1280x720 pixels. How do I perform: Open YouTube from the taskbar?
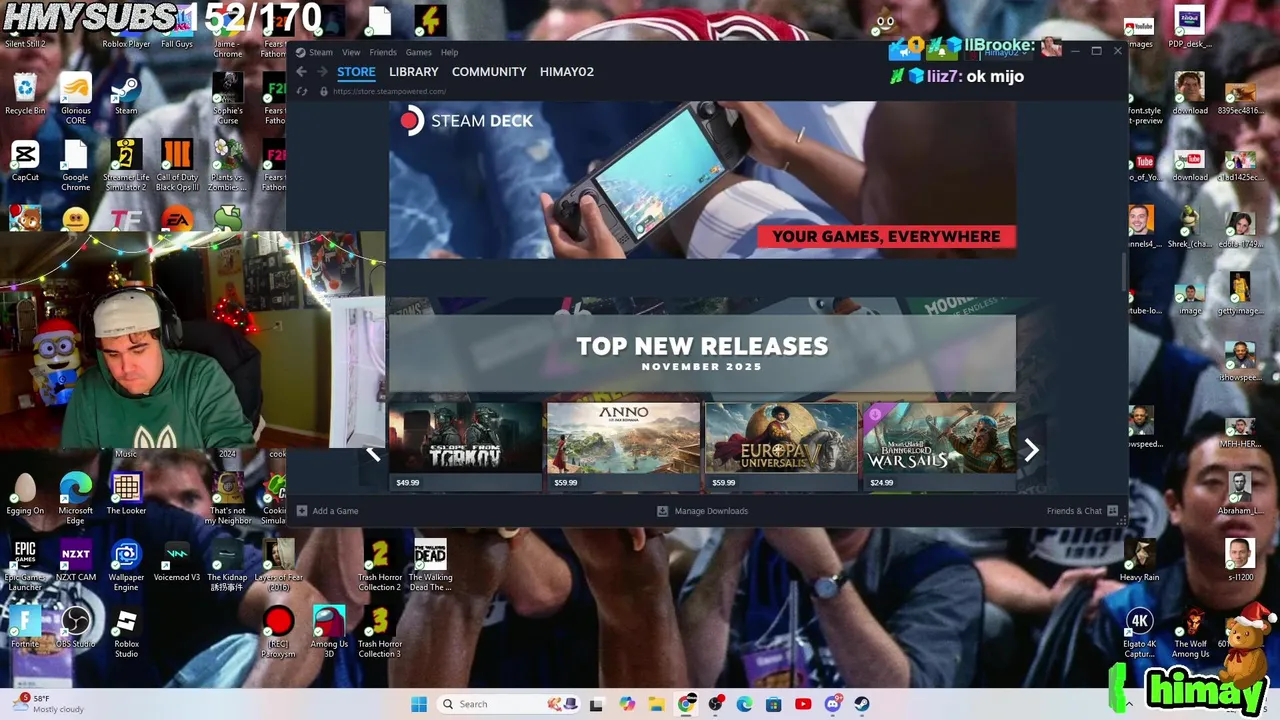pyautogui.click(x=802, y=704)
